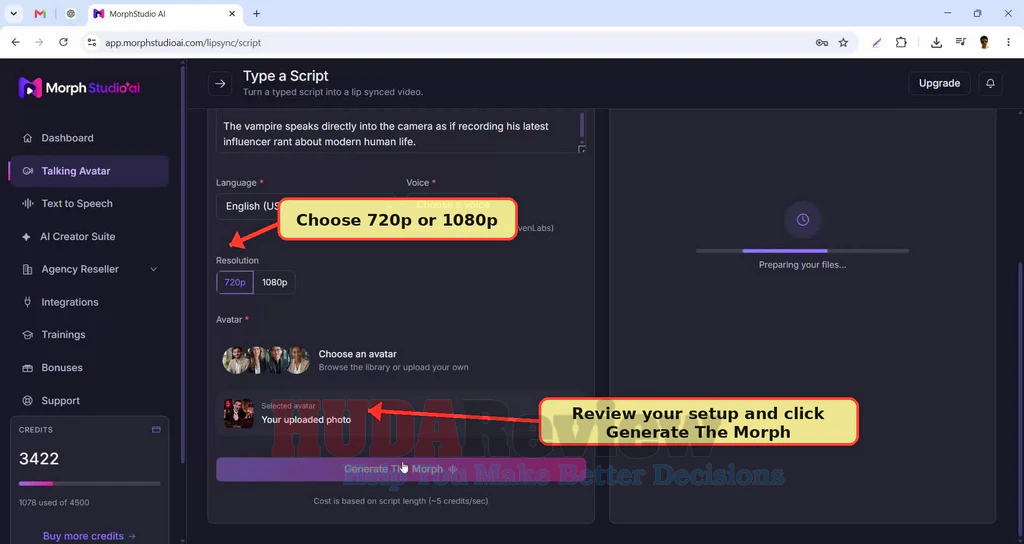Open a new browser tab
The height and width of the screenshot is (544, 1024).
tap(257, 14)
